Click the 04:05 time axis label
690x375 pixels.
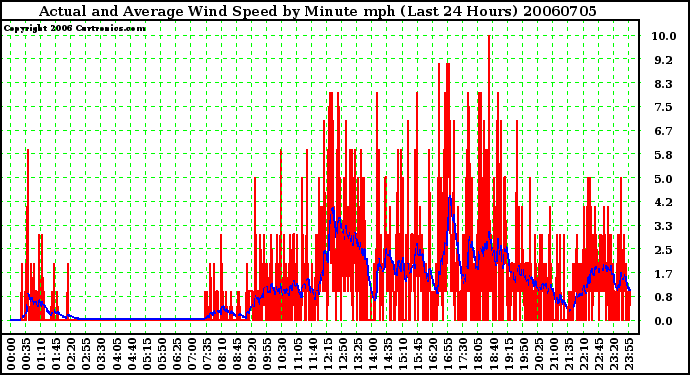116,354
